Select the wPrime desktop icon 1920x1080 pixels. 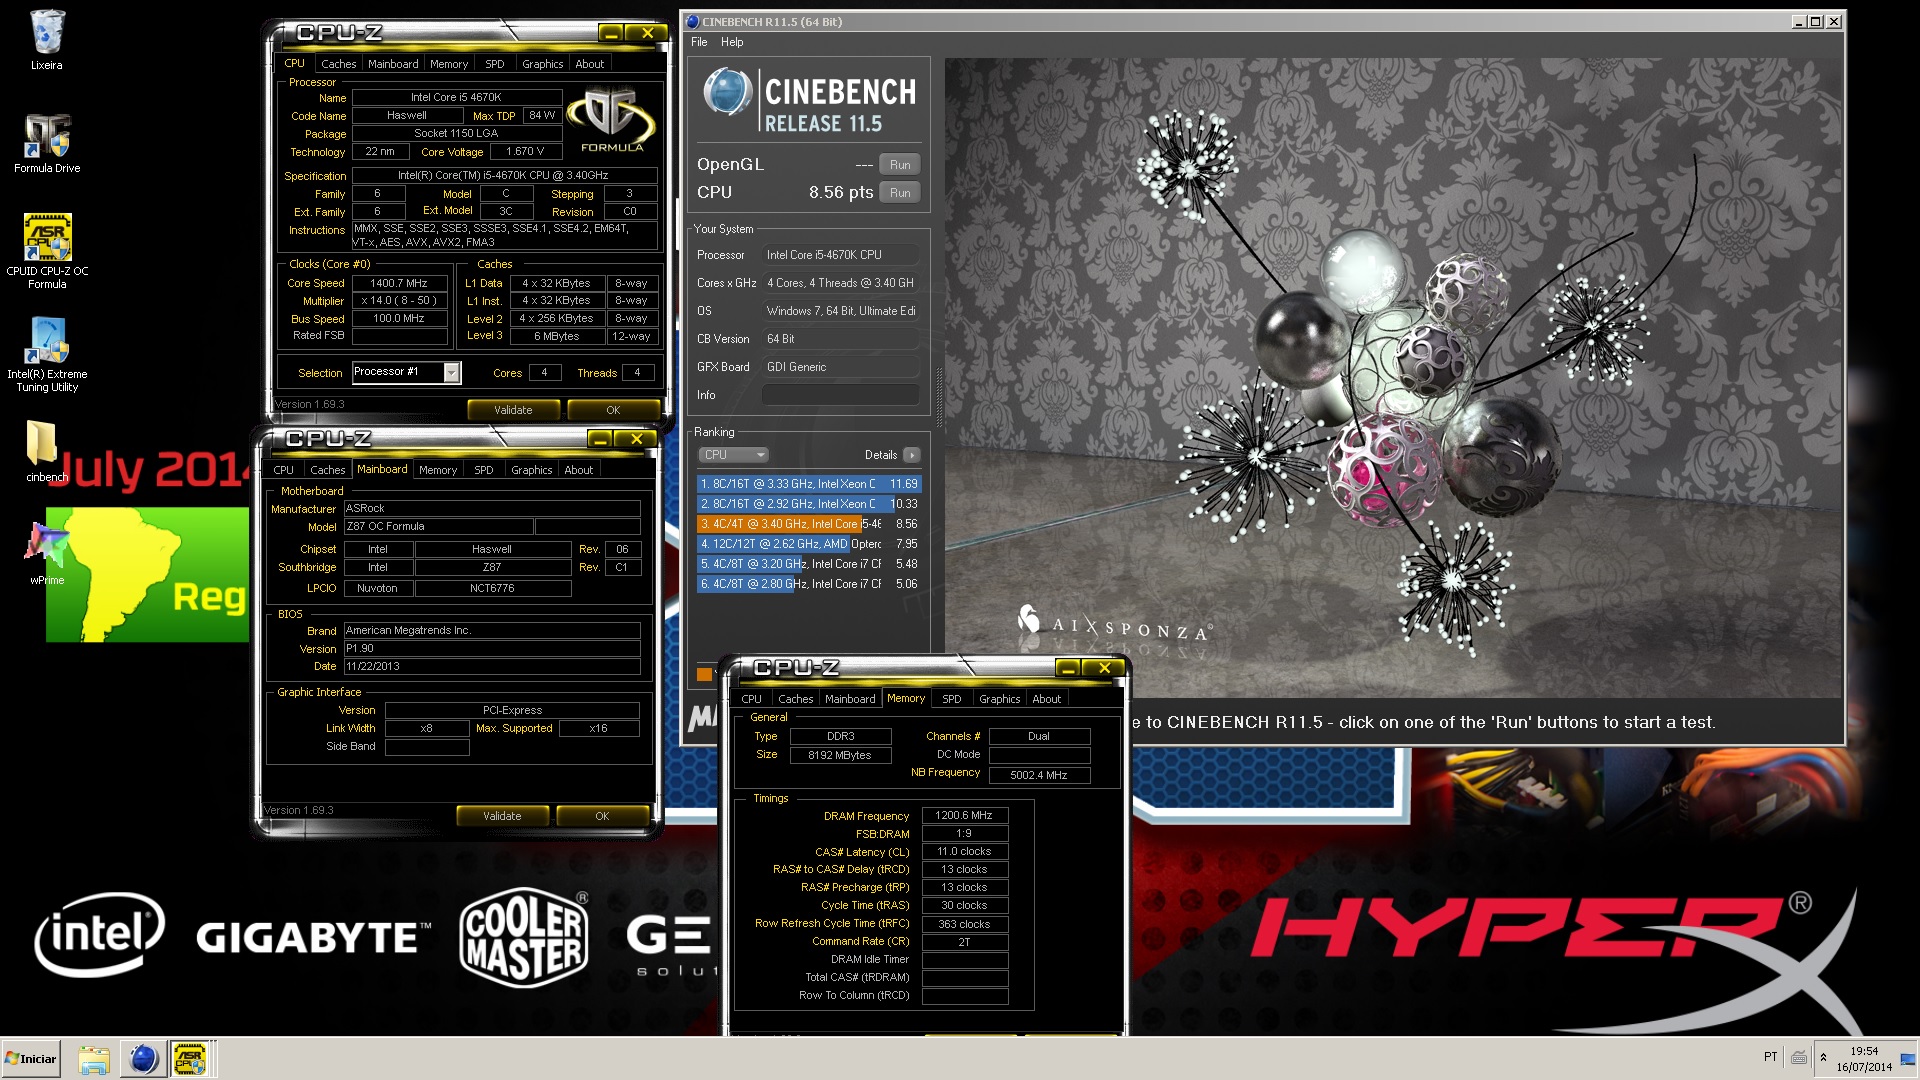(x=46, y=553)
